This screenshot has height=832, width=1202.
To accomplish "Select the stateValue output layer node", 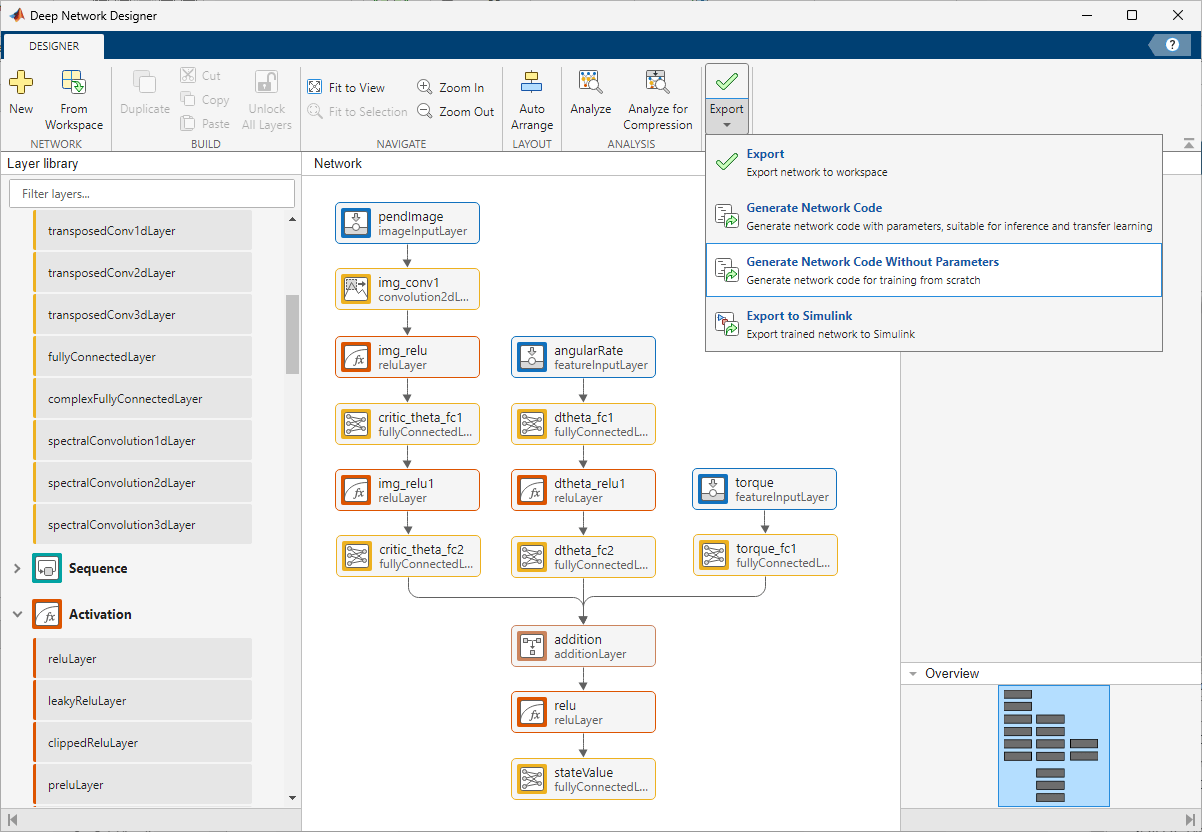I will 583,779.
